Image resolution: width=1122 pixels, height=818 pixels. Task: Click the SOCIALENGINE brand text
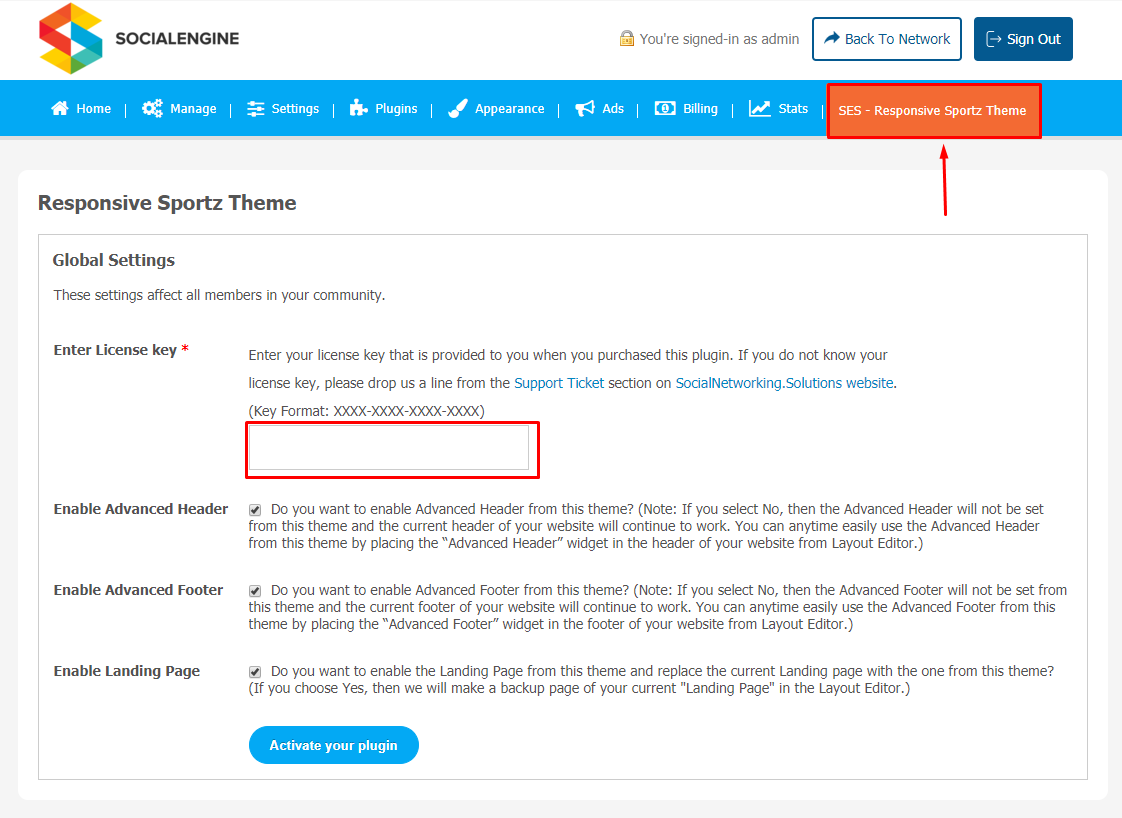click(177, 39)
